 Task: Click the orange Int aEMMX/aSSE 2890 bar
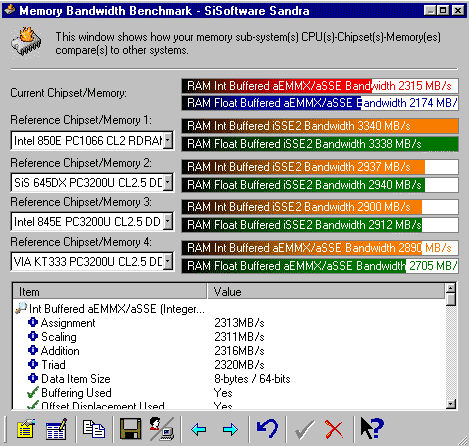(320, 248)
